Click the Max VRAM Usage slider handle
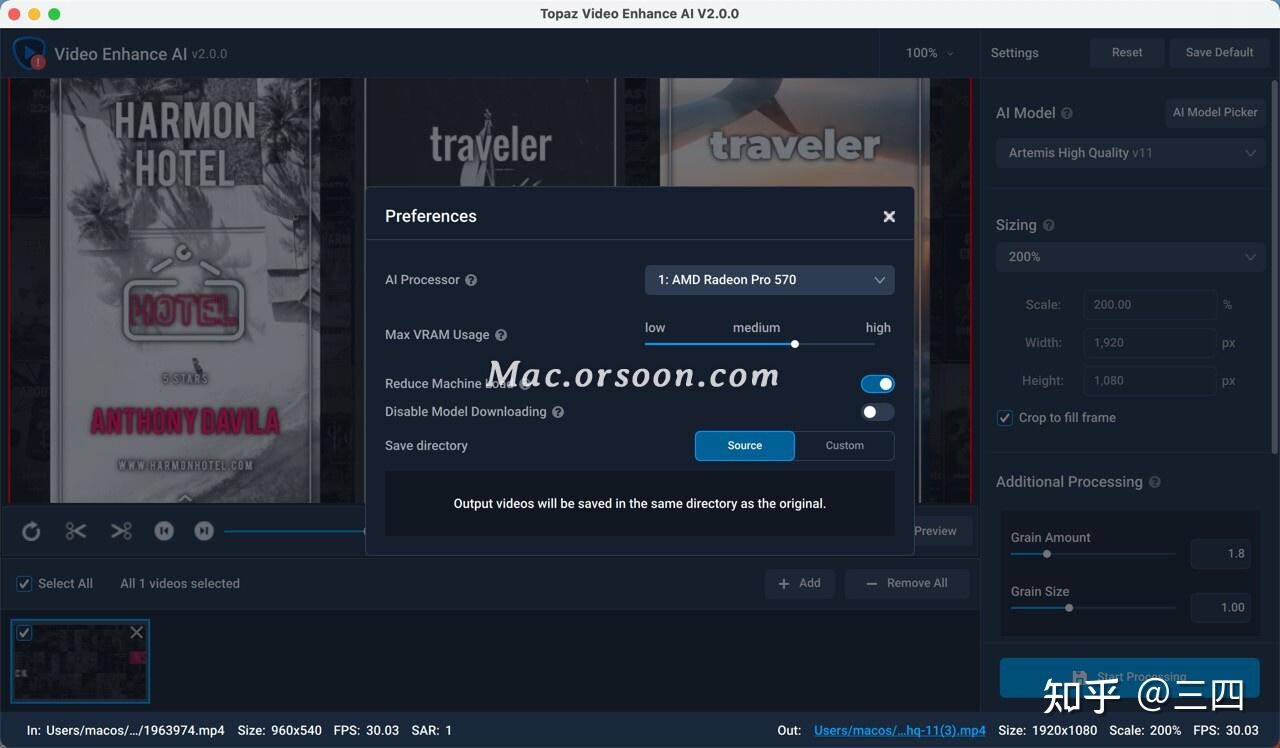The width and height of the screenshot is (1280, 748). pyautogui.click(x=795, y=344)
